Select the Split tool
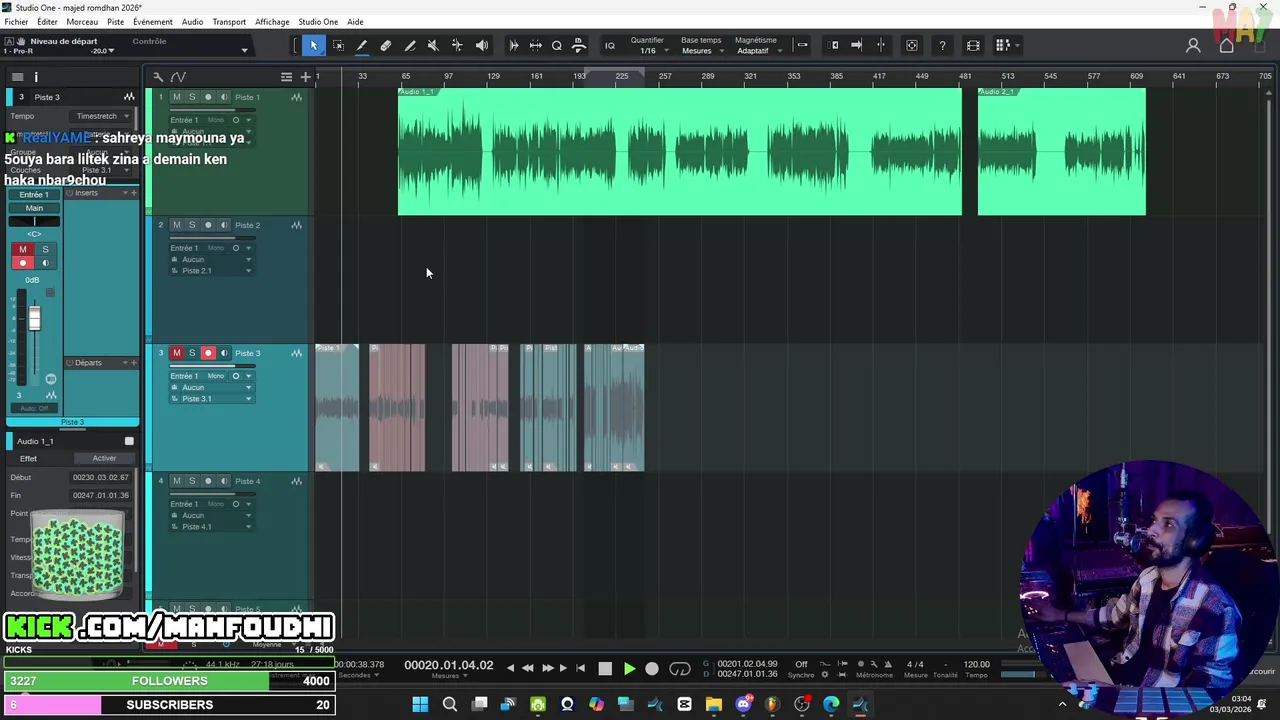Screen dimensions: 1280x720 coord(362,45)
